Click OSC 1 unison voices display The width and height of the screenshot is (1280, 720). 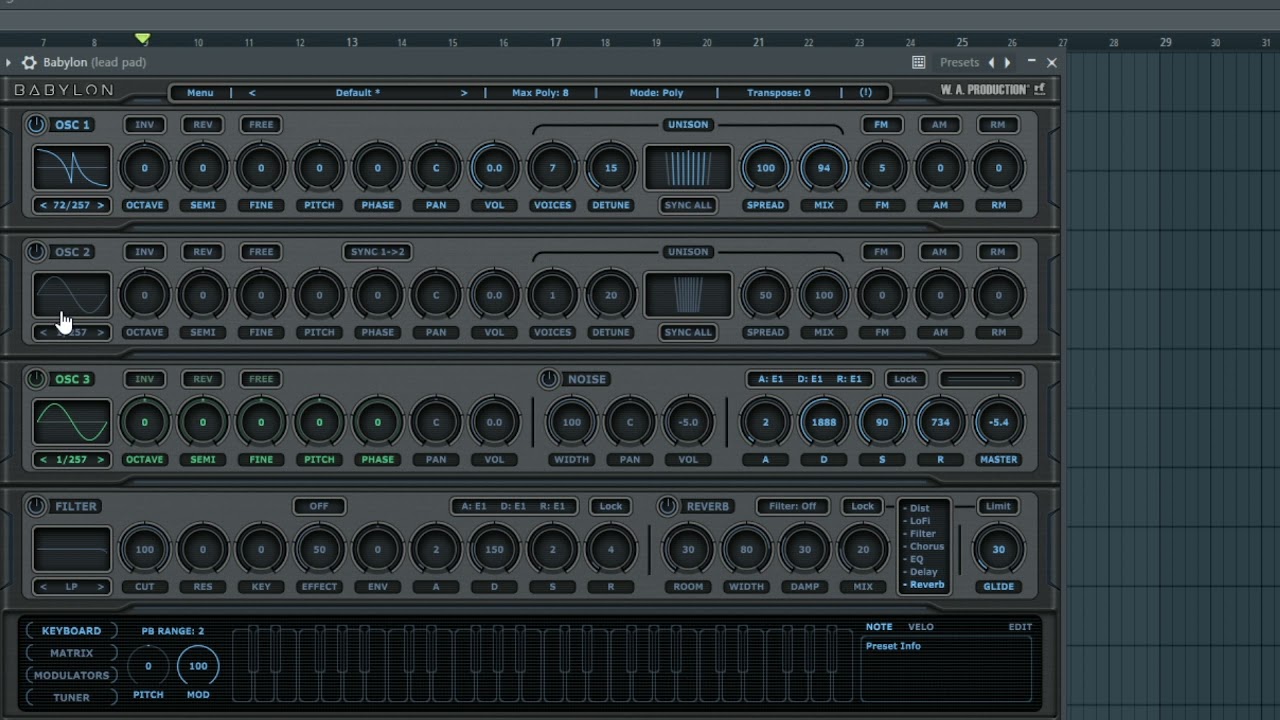coord(688,168)
